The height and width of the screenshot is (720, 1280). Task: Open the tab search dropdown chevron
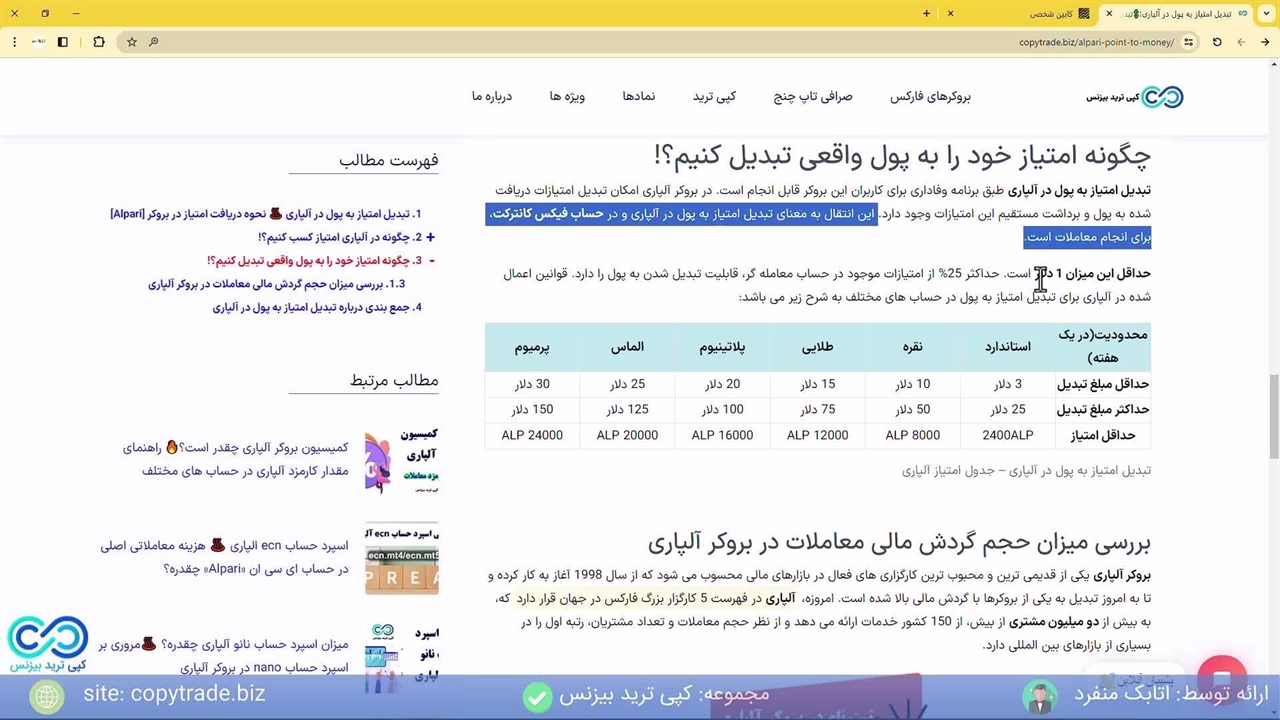[1265, 14]
